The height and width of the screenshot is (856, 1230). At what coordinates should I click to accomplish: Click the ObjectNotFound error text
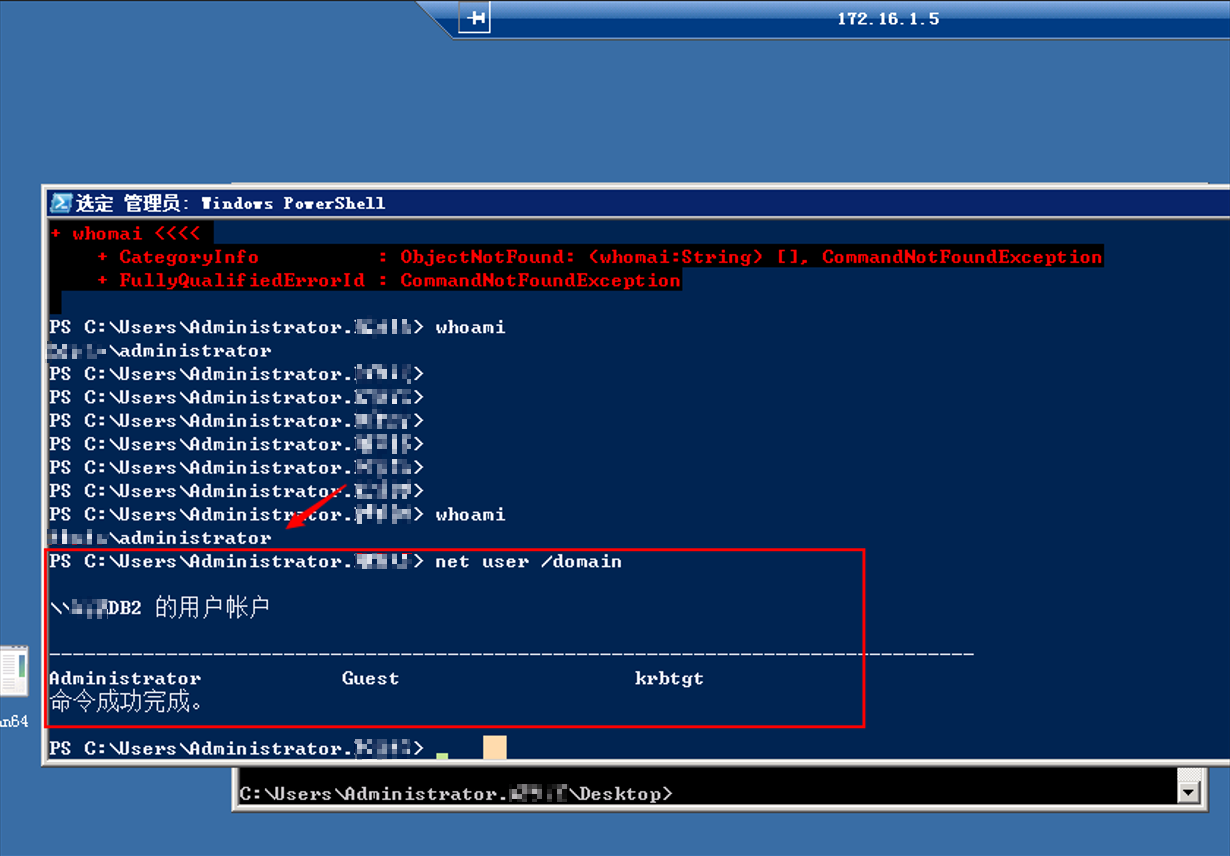pyautogui.click(x=482, y=257)
